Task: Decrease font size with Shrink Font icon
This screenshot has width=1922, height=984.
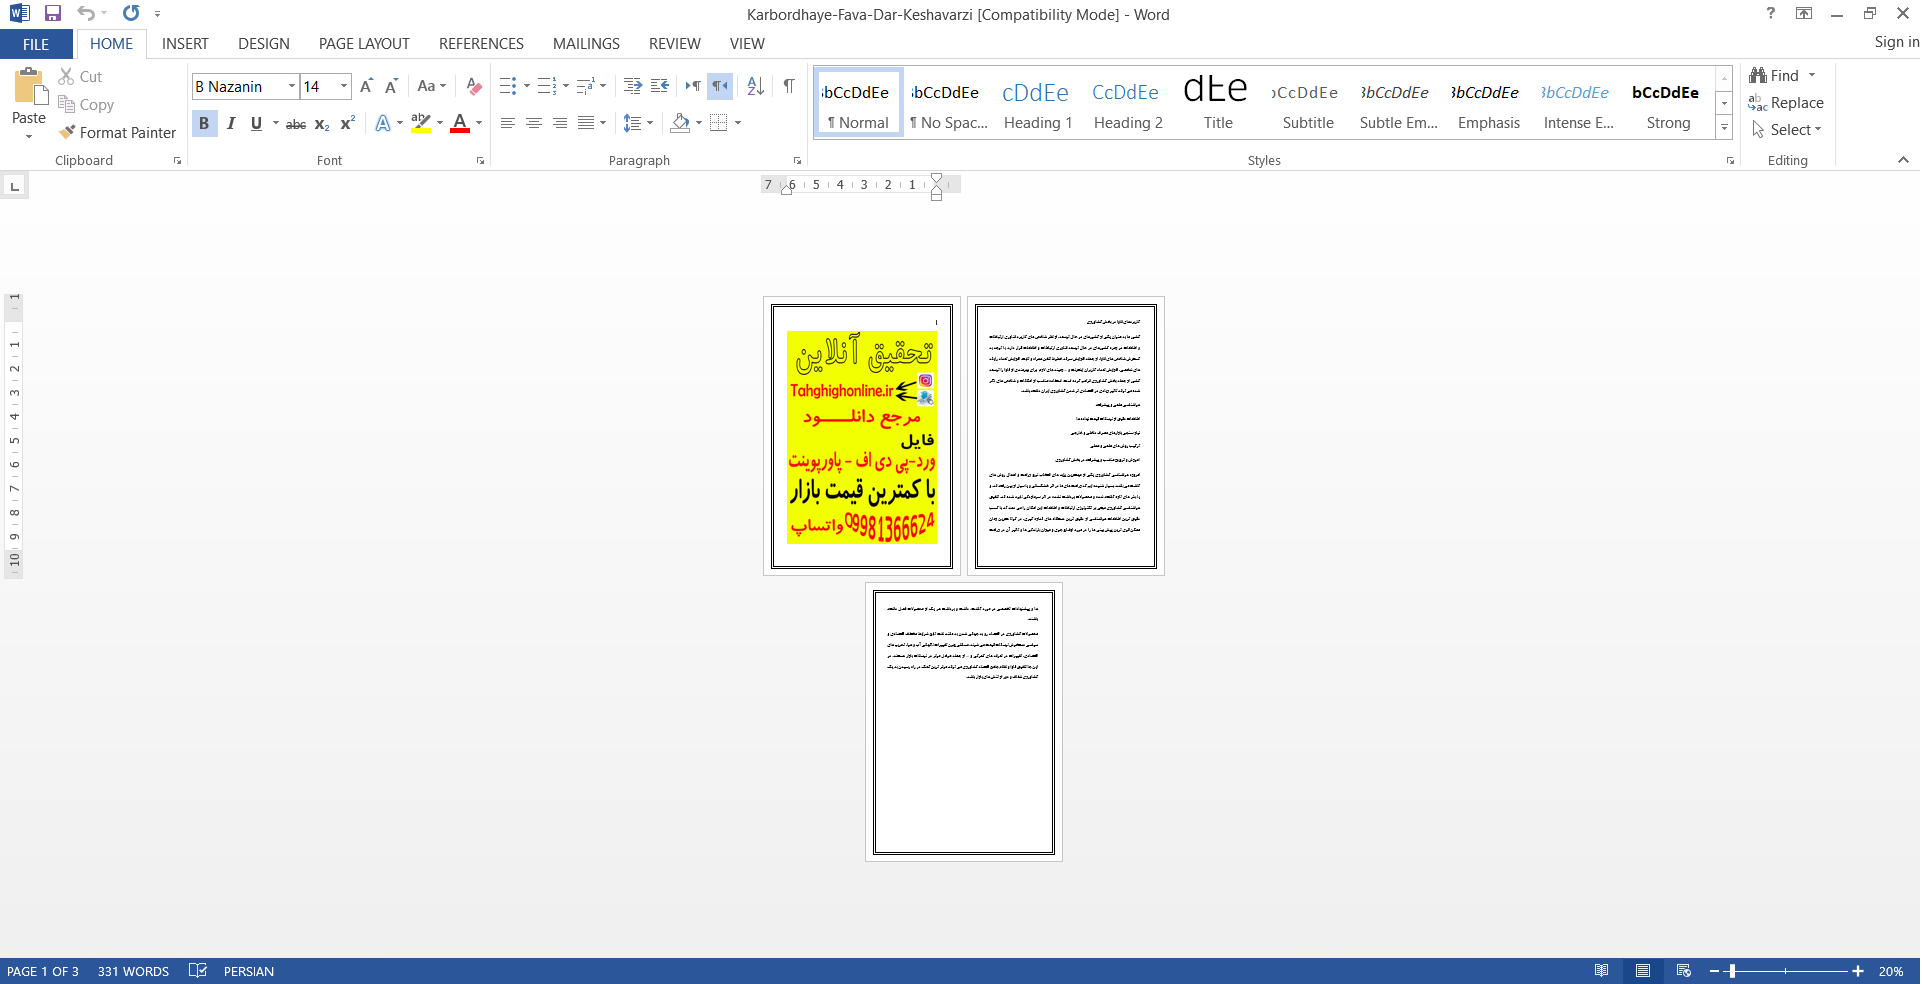Action: click(x=391, y=86)
